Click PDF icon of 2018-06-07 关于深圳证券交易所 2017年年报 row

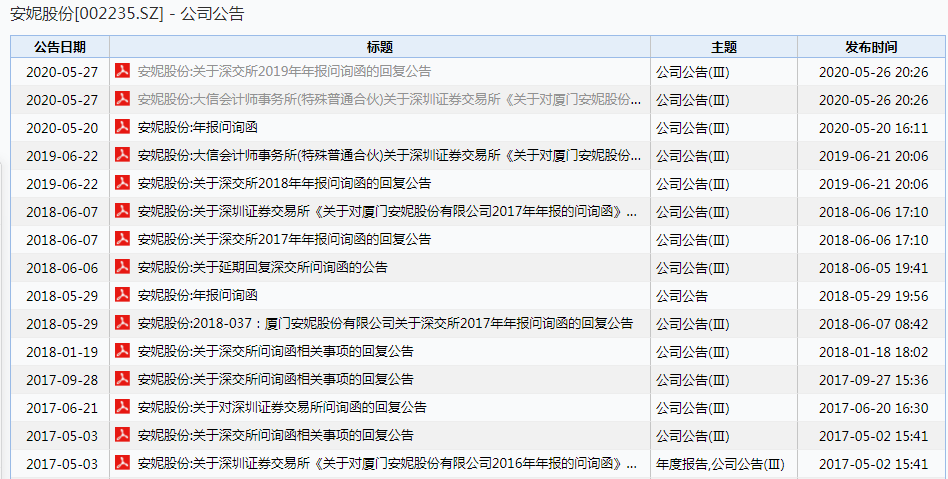tap(123, 210)
